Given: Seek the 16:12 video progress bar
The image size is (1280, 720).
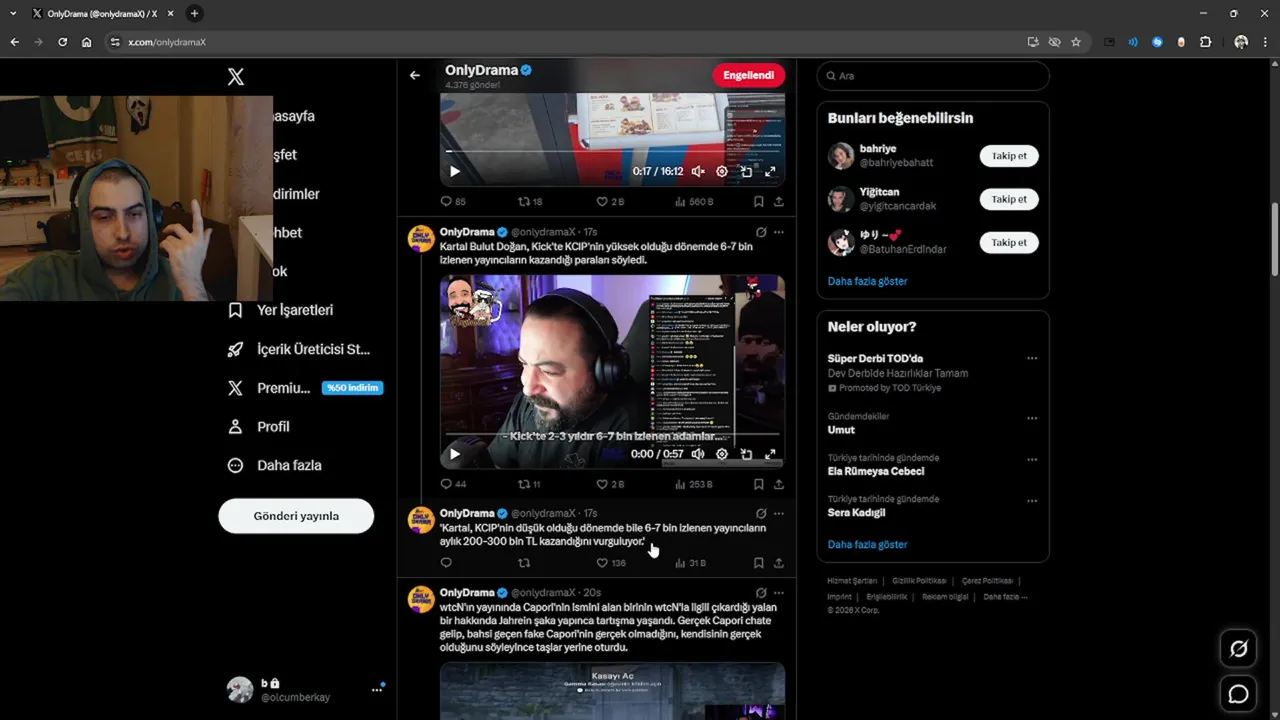Looking at the screenshot, I should tap(612, 152).
